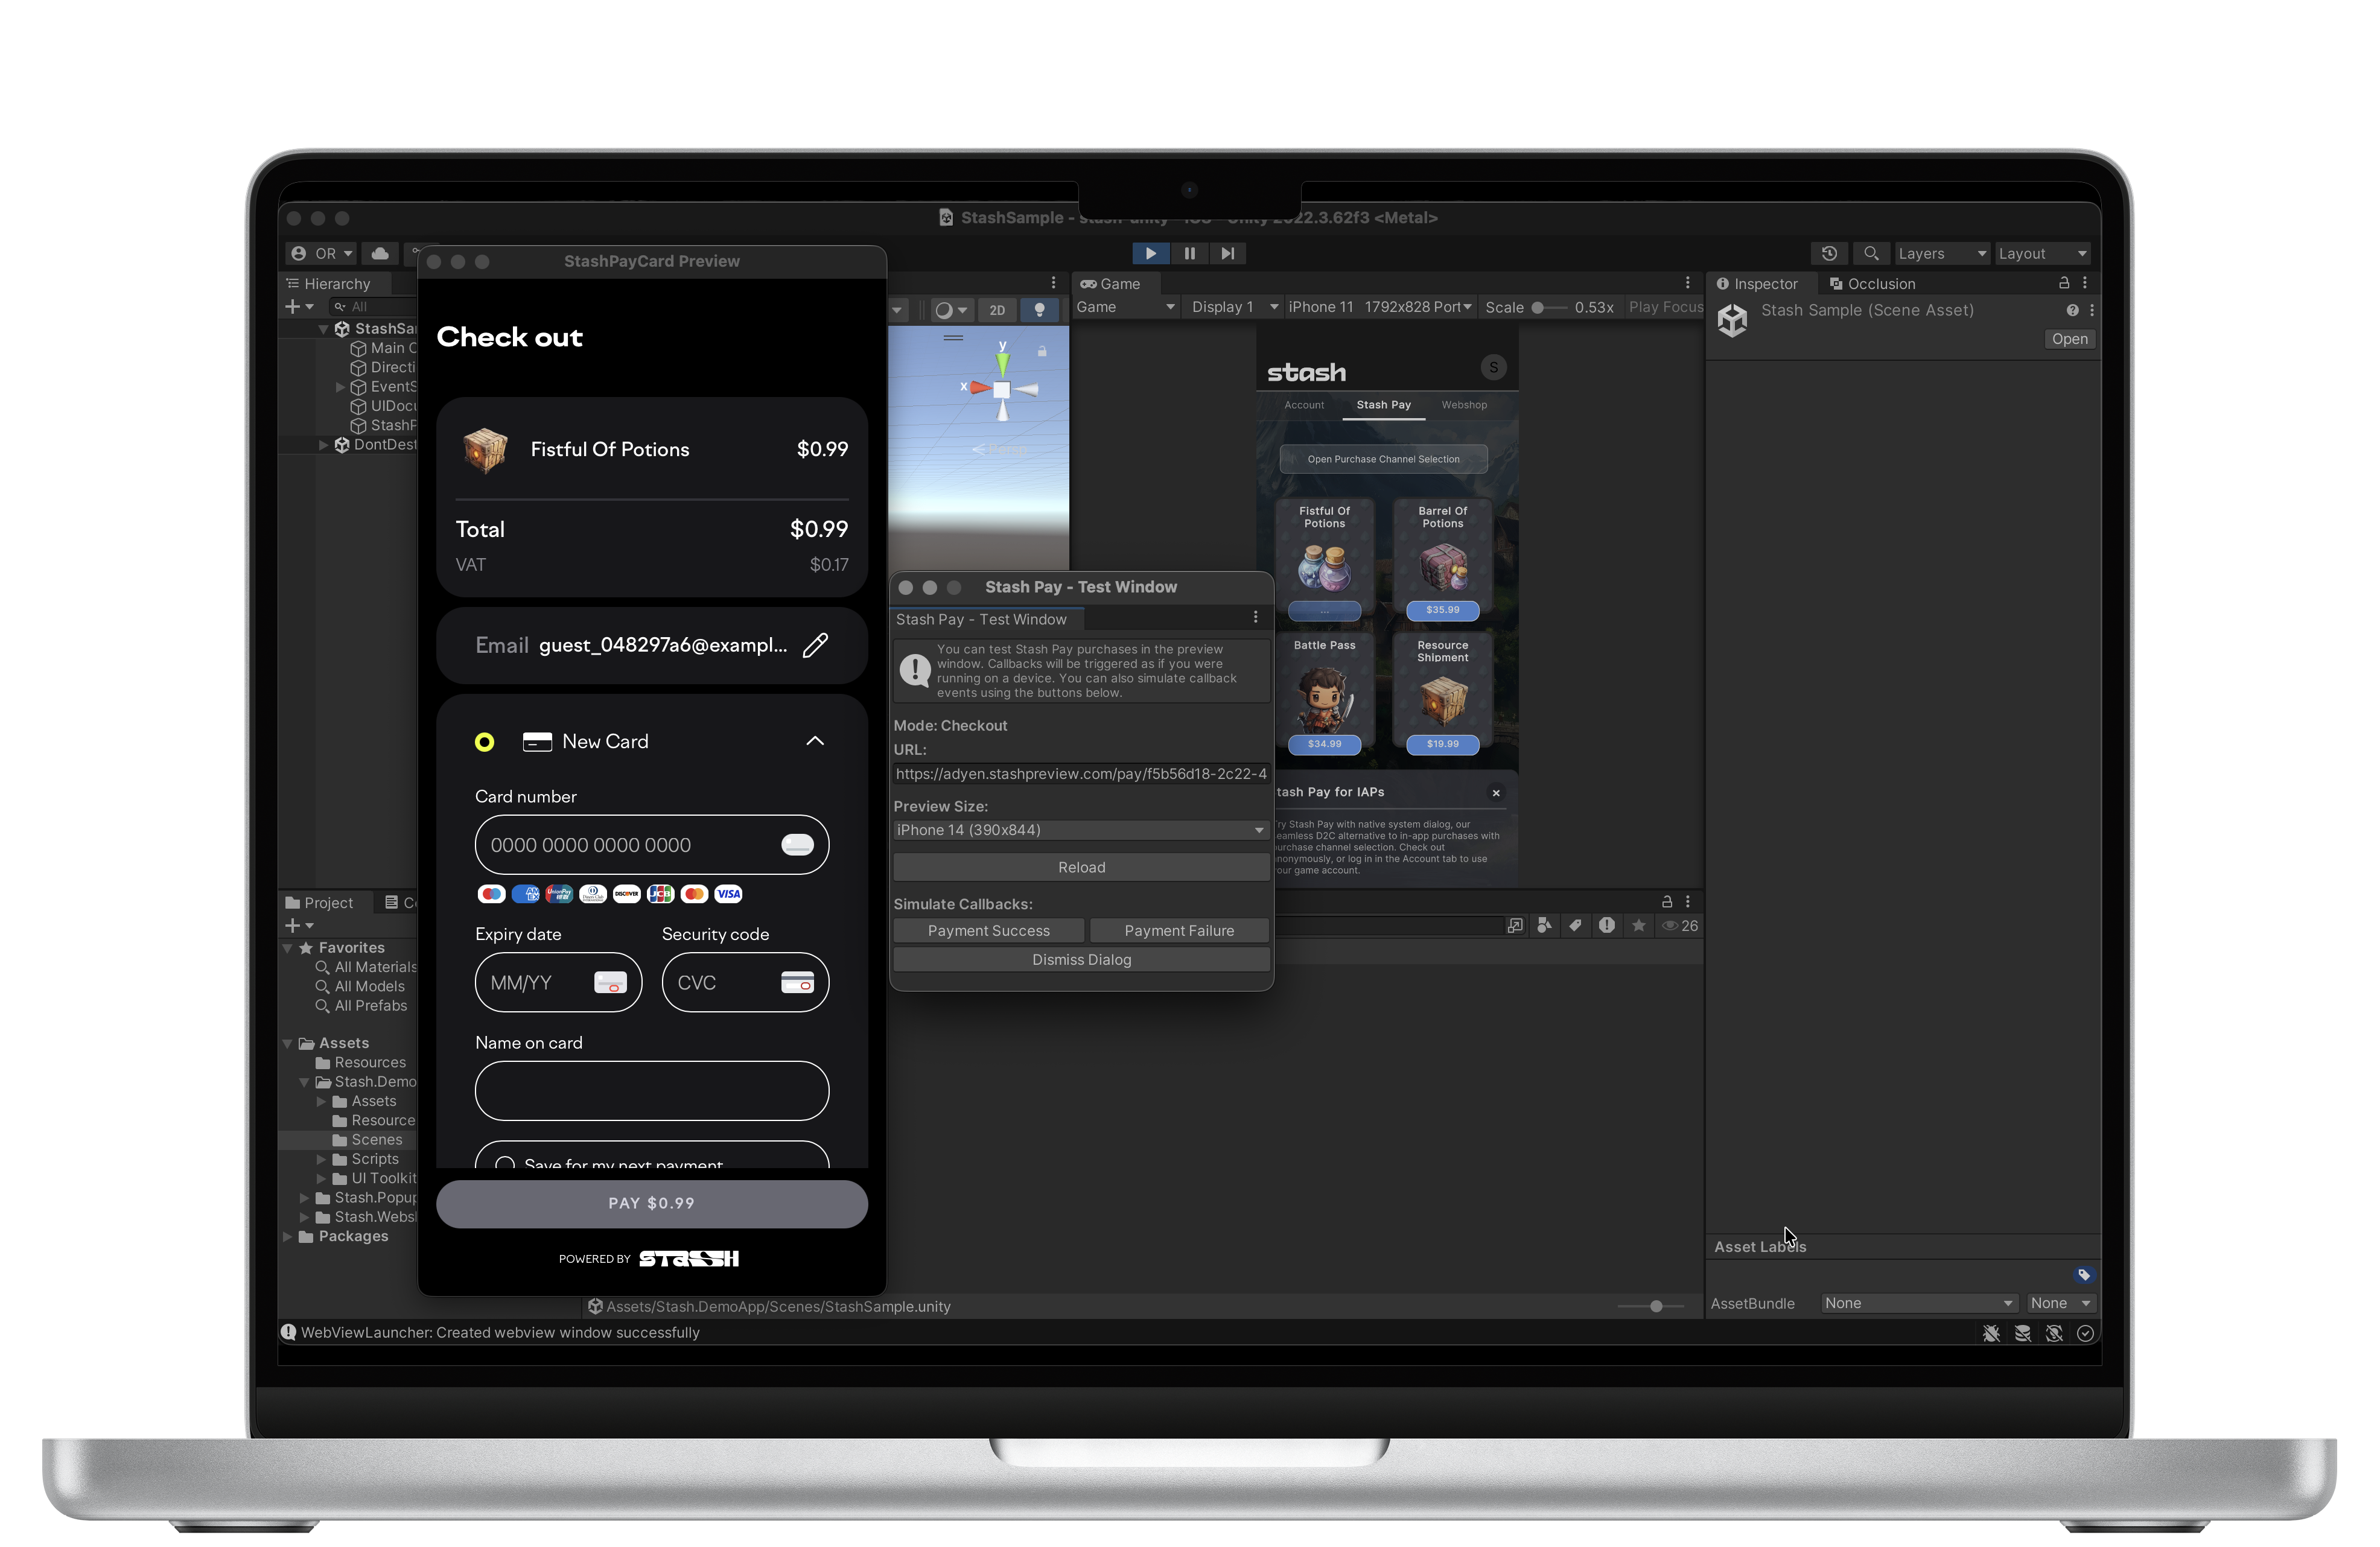Click the Step frame button
Viewport: 2380px width, 1547px height.
pyautogui.click(x=1227, y=254)
